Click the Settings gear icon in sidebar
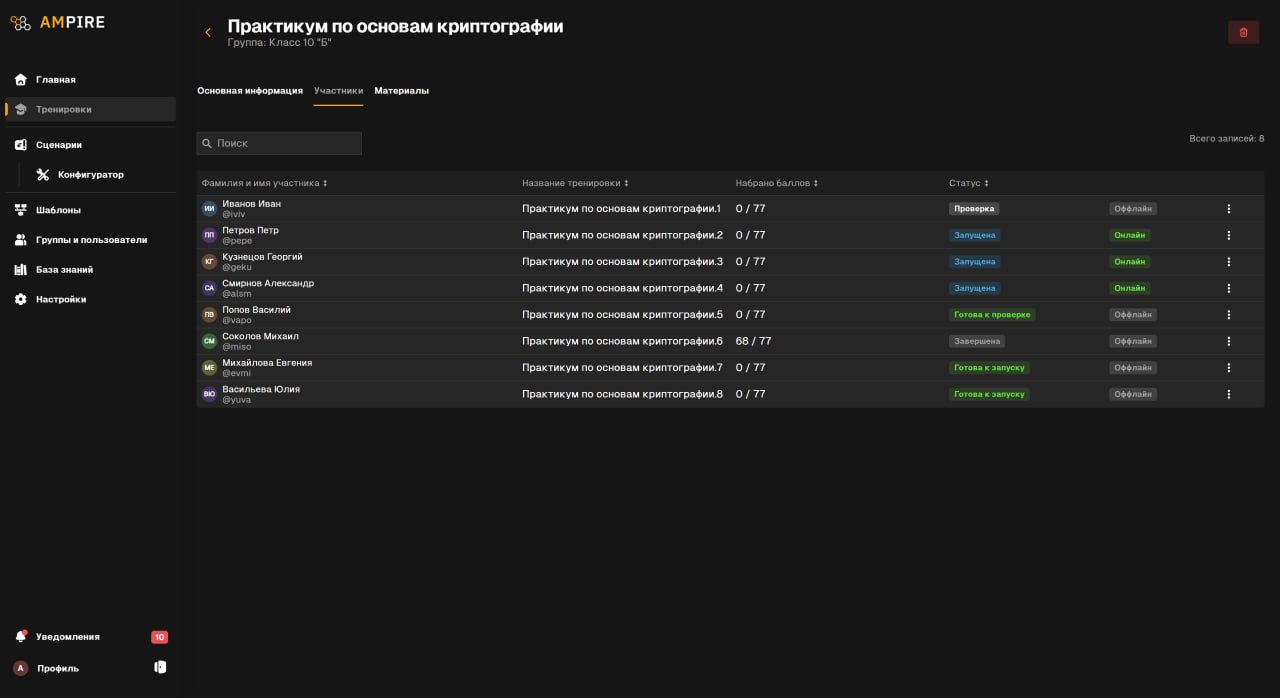Viewport: 1280px width, 698px height. 20,299
